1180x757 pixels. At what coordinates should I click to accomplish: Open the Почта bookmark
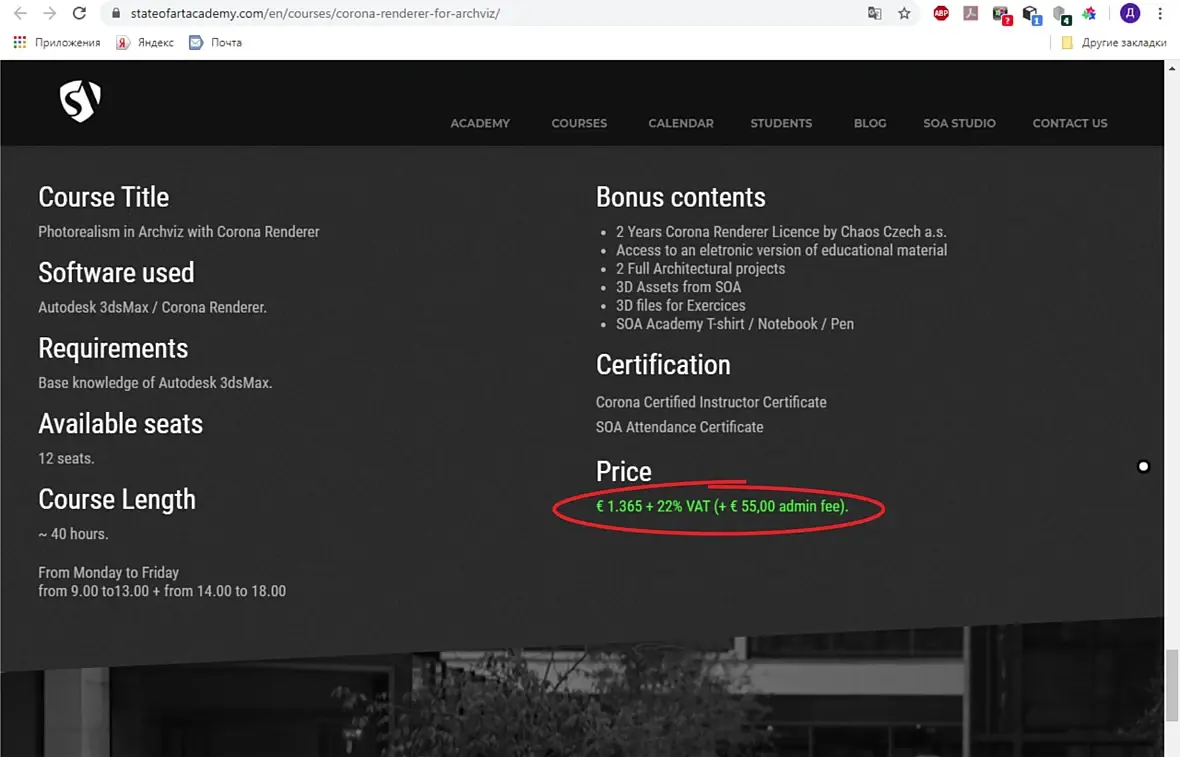coord(215,42)
